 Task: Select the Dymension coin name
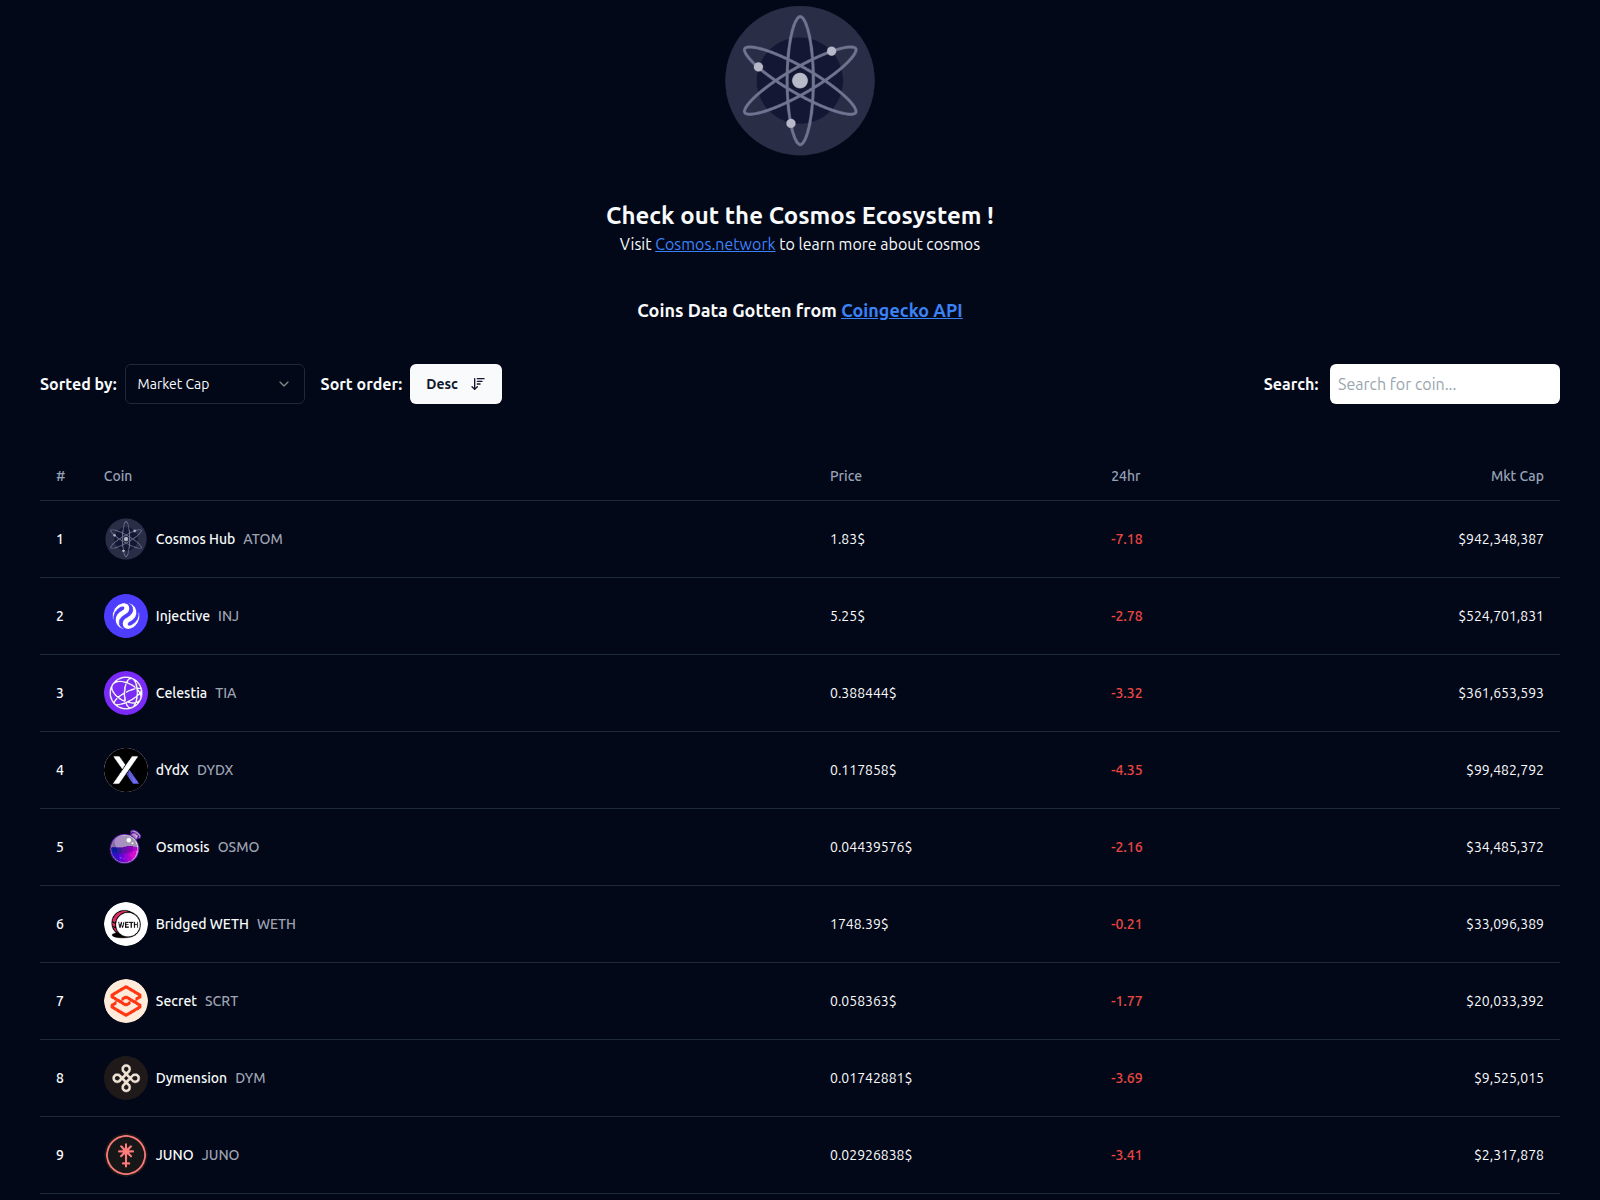click(x=191, y=1078)
